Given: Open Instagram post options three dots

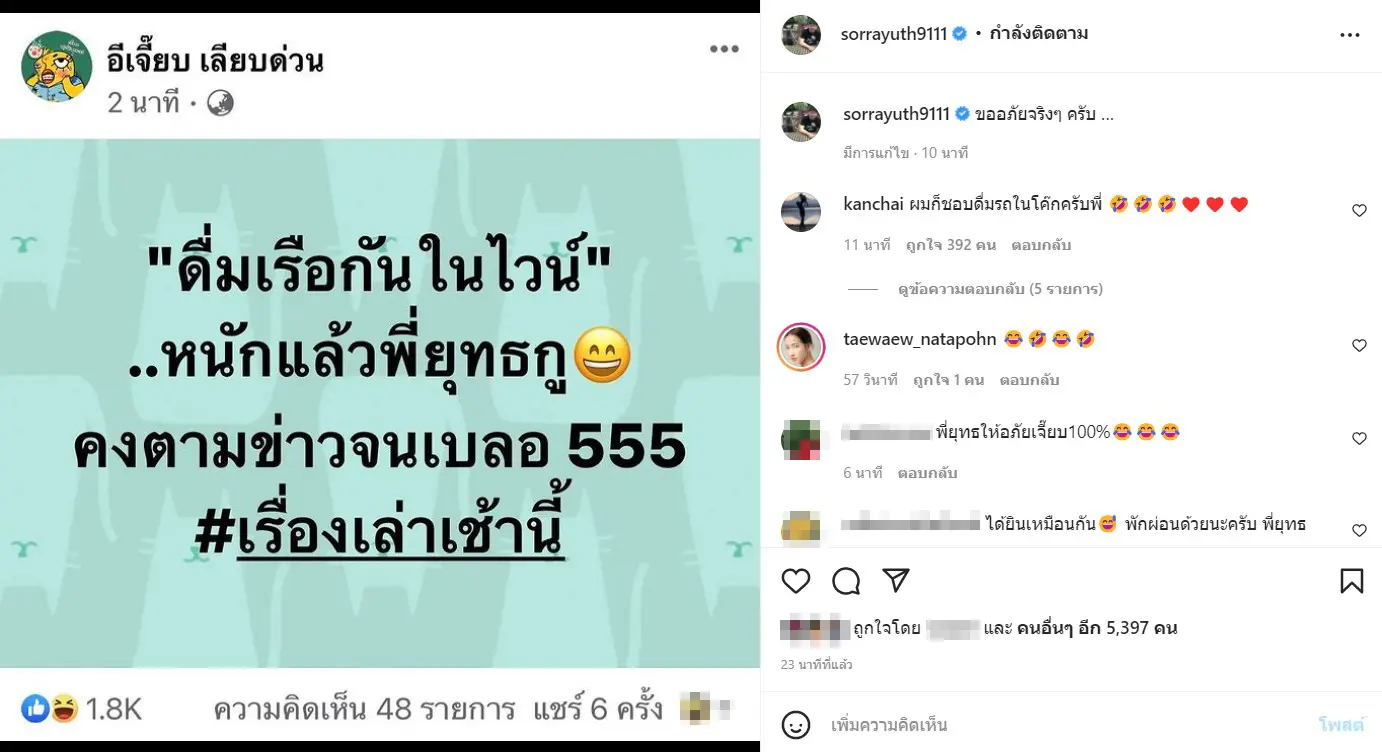Looking at the screenshot, I should [1350, 35].
